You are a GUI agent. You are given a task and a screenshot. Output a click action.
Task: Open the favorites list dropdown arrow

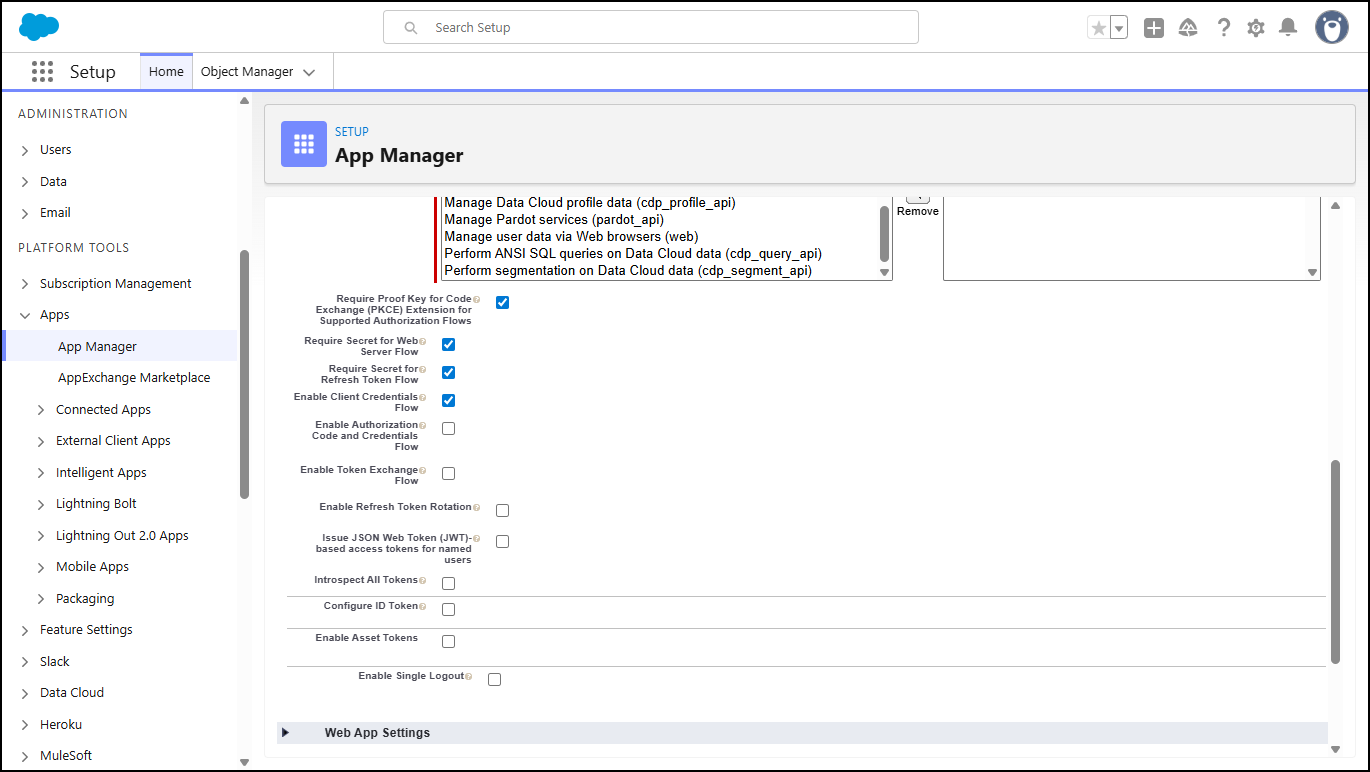[1119, 28]
